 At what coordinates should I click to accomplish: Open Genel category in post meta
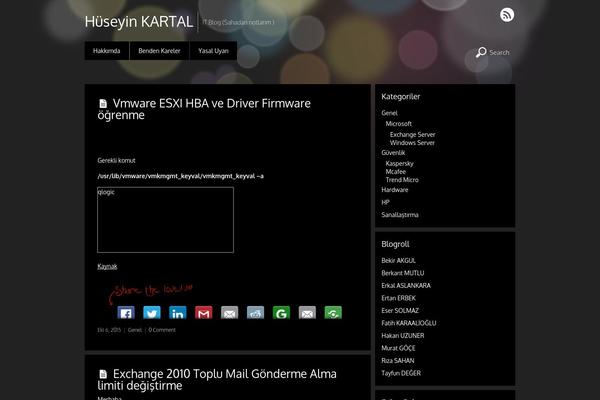135,330
